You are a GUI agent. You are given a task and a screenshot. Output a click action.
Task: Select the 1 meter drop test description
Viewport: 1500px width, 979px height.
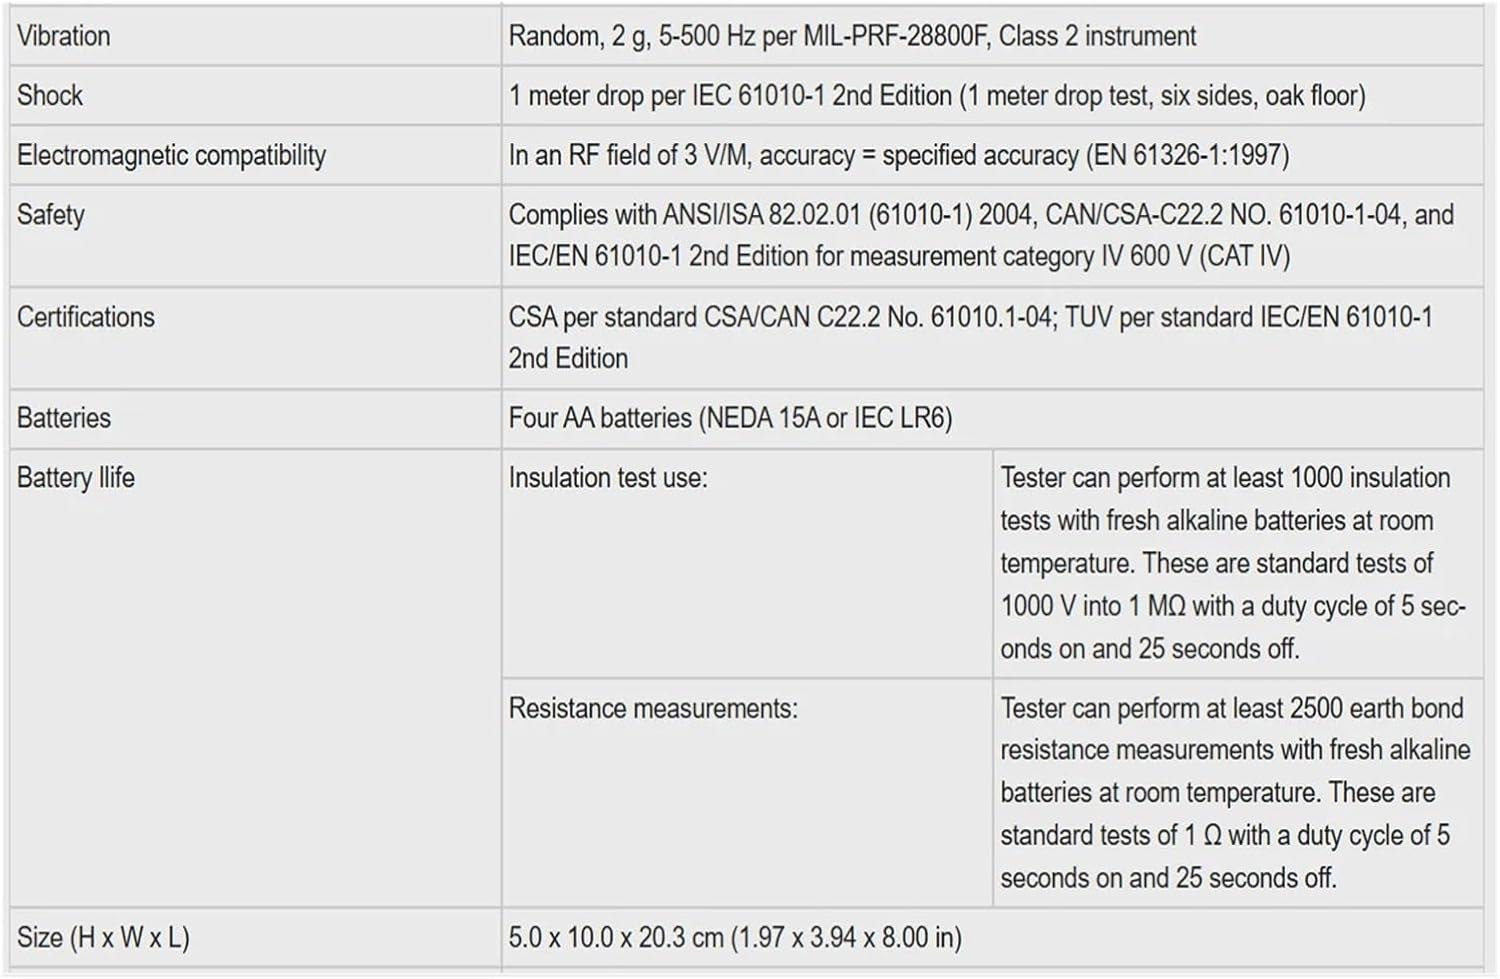[936, 96]
